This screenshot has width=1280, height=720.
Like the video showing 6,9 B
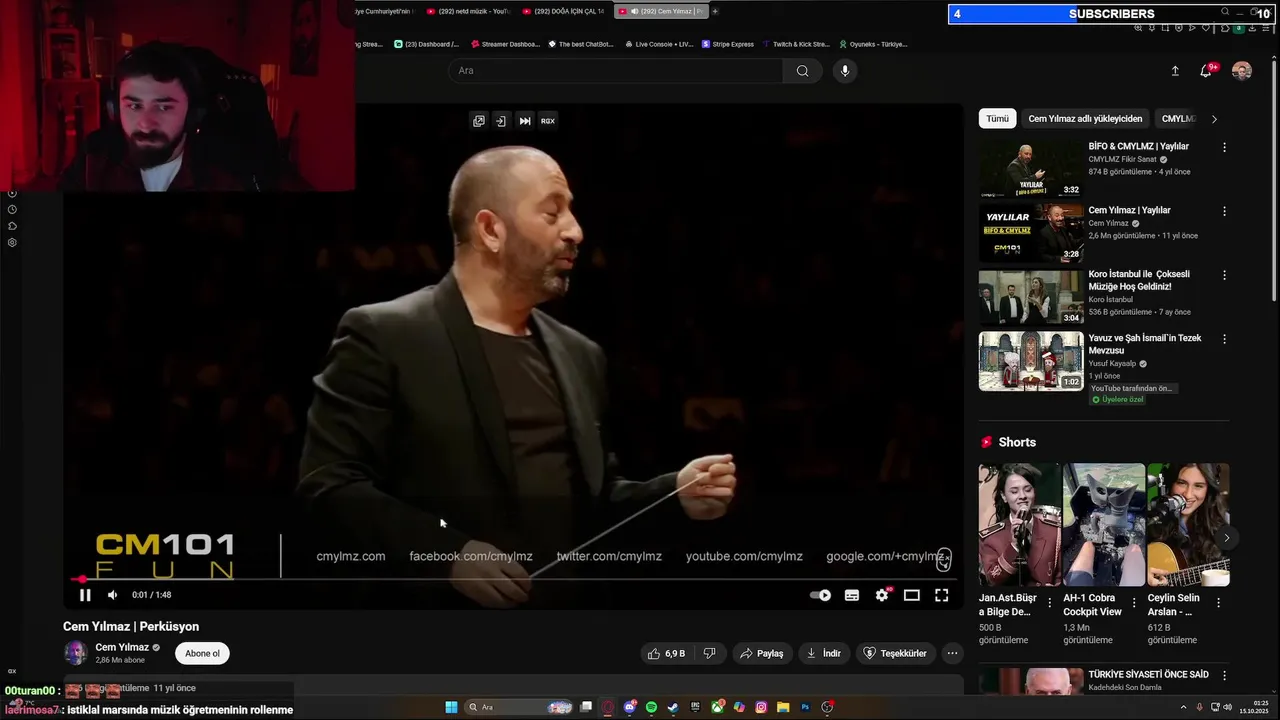click(x=666, y=653)
